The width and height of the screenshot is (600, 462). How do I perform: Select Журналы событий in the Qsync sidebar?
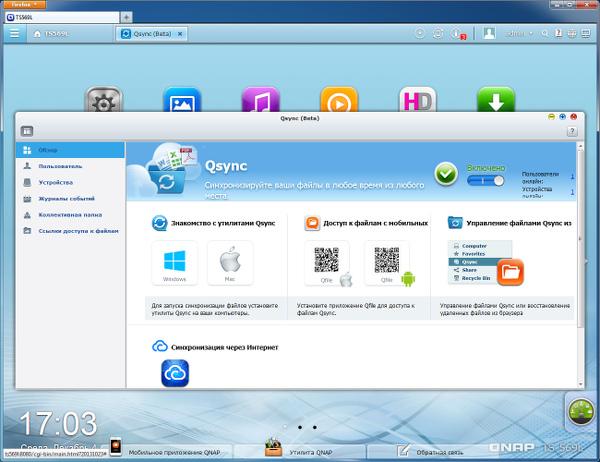[x=70, y=199]
